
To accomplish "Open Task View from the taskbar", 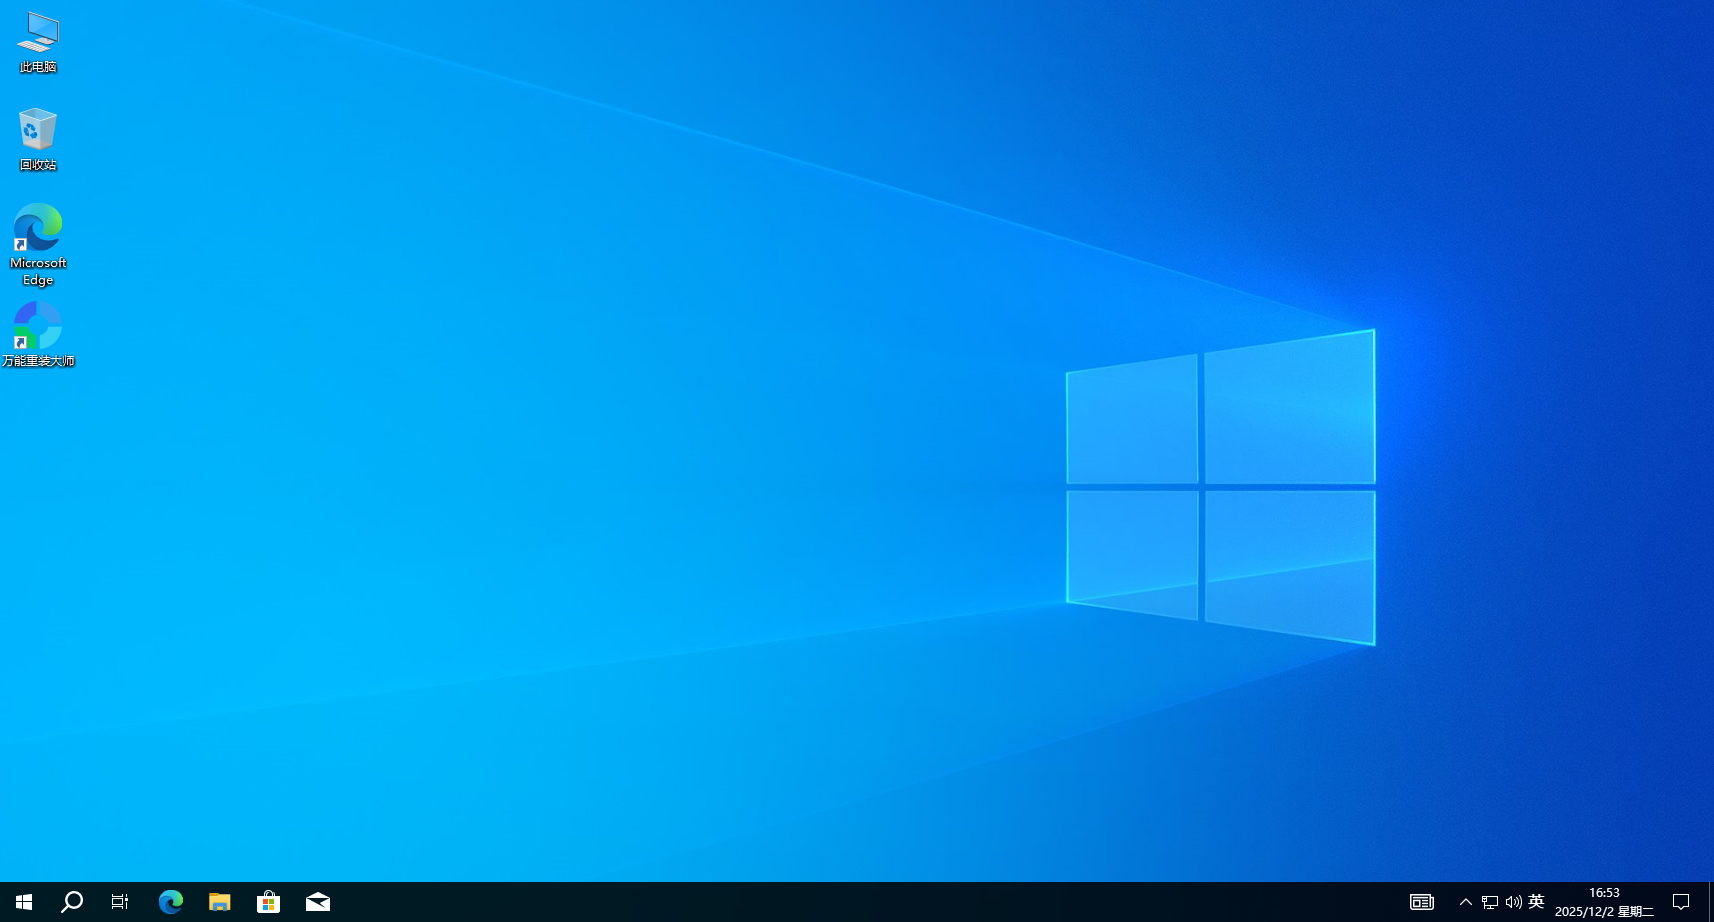I will [120, 902].
